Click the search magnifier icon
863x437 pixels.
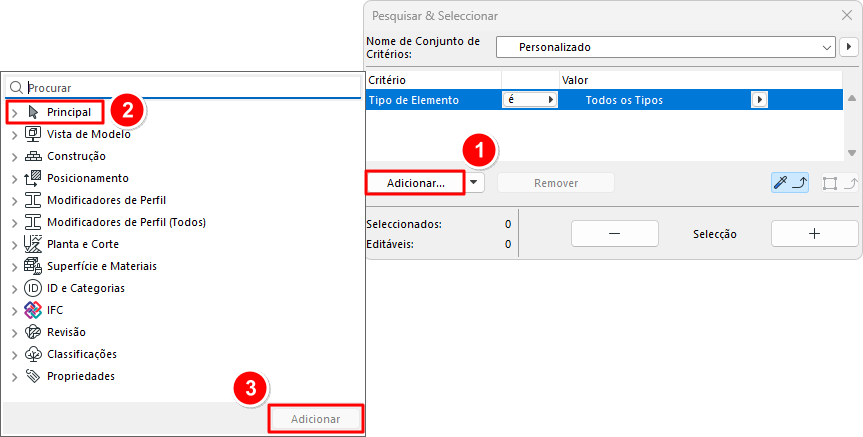[x=17, y=88]
